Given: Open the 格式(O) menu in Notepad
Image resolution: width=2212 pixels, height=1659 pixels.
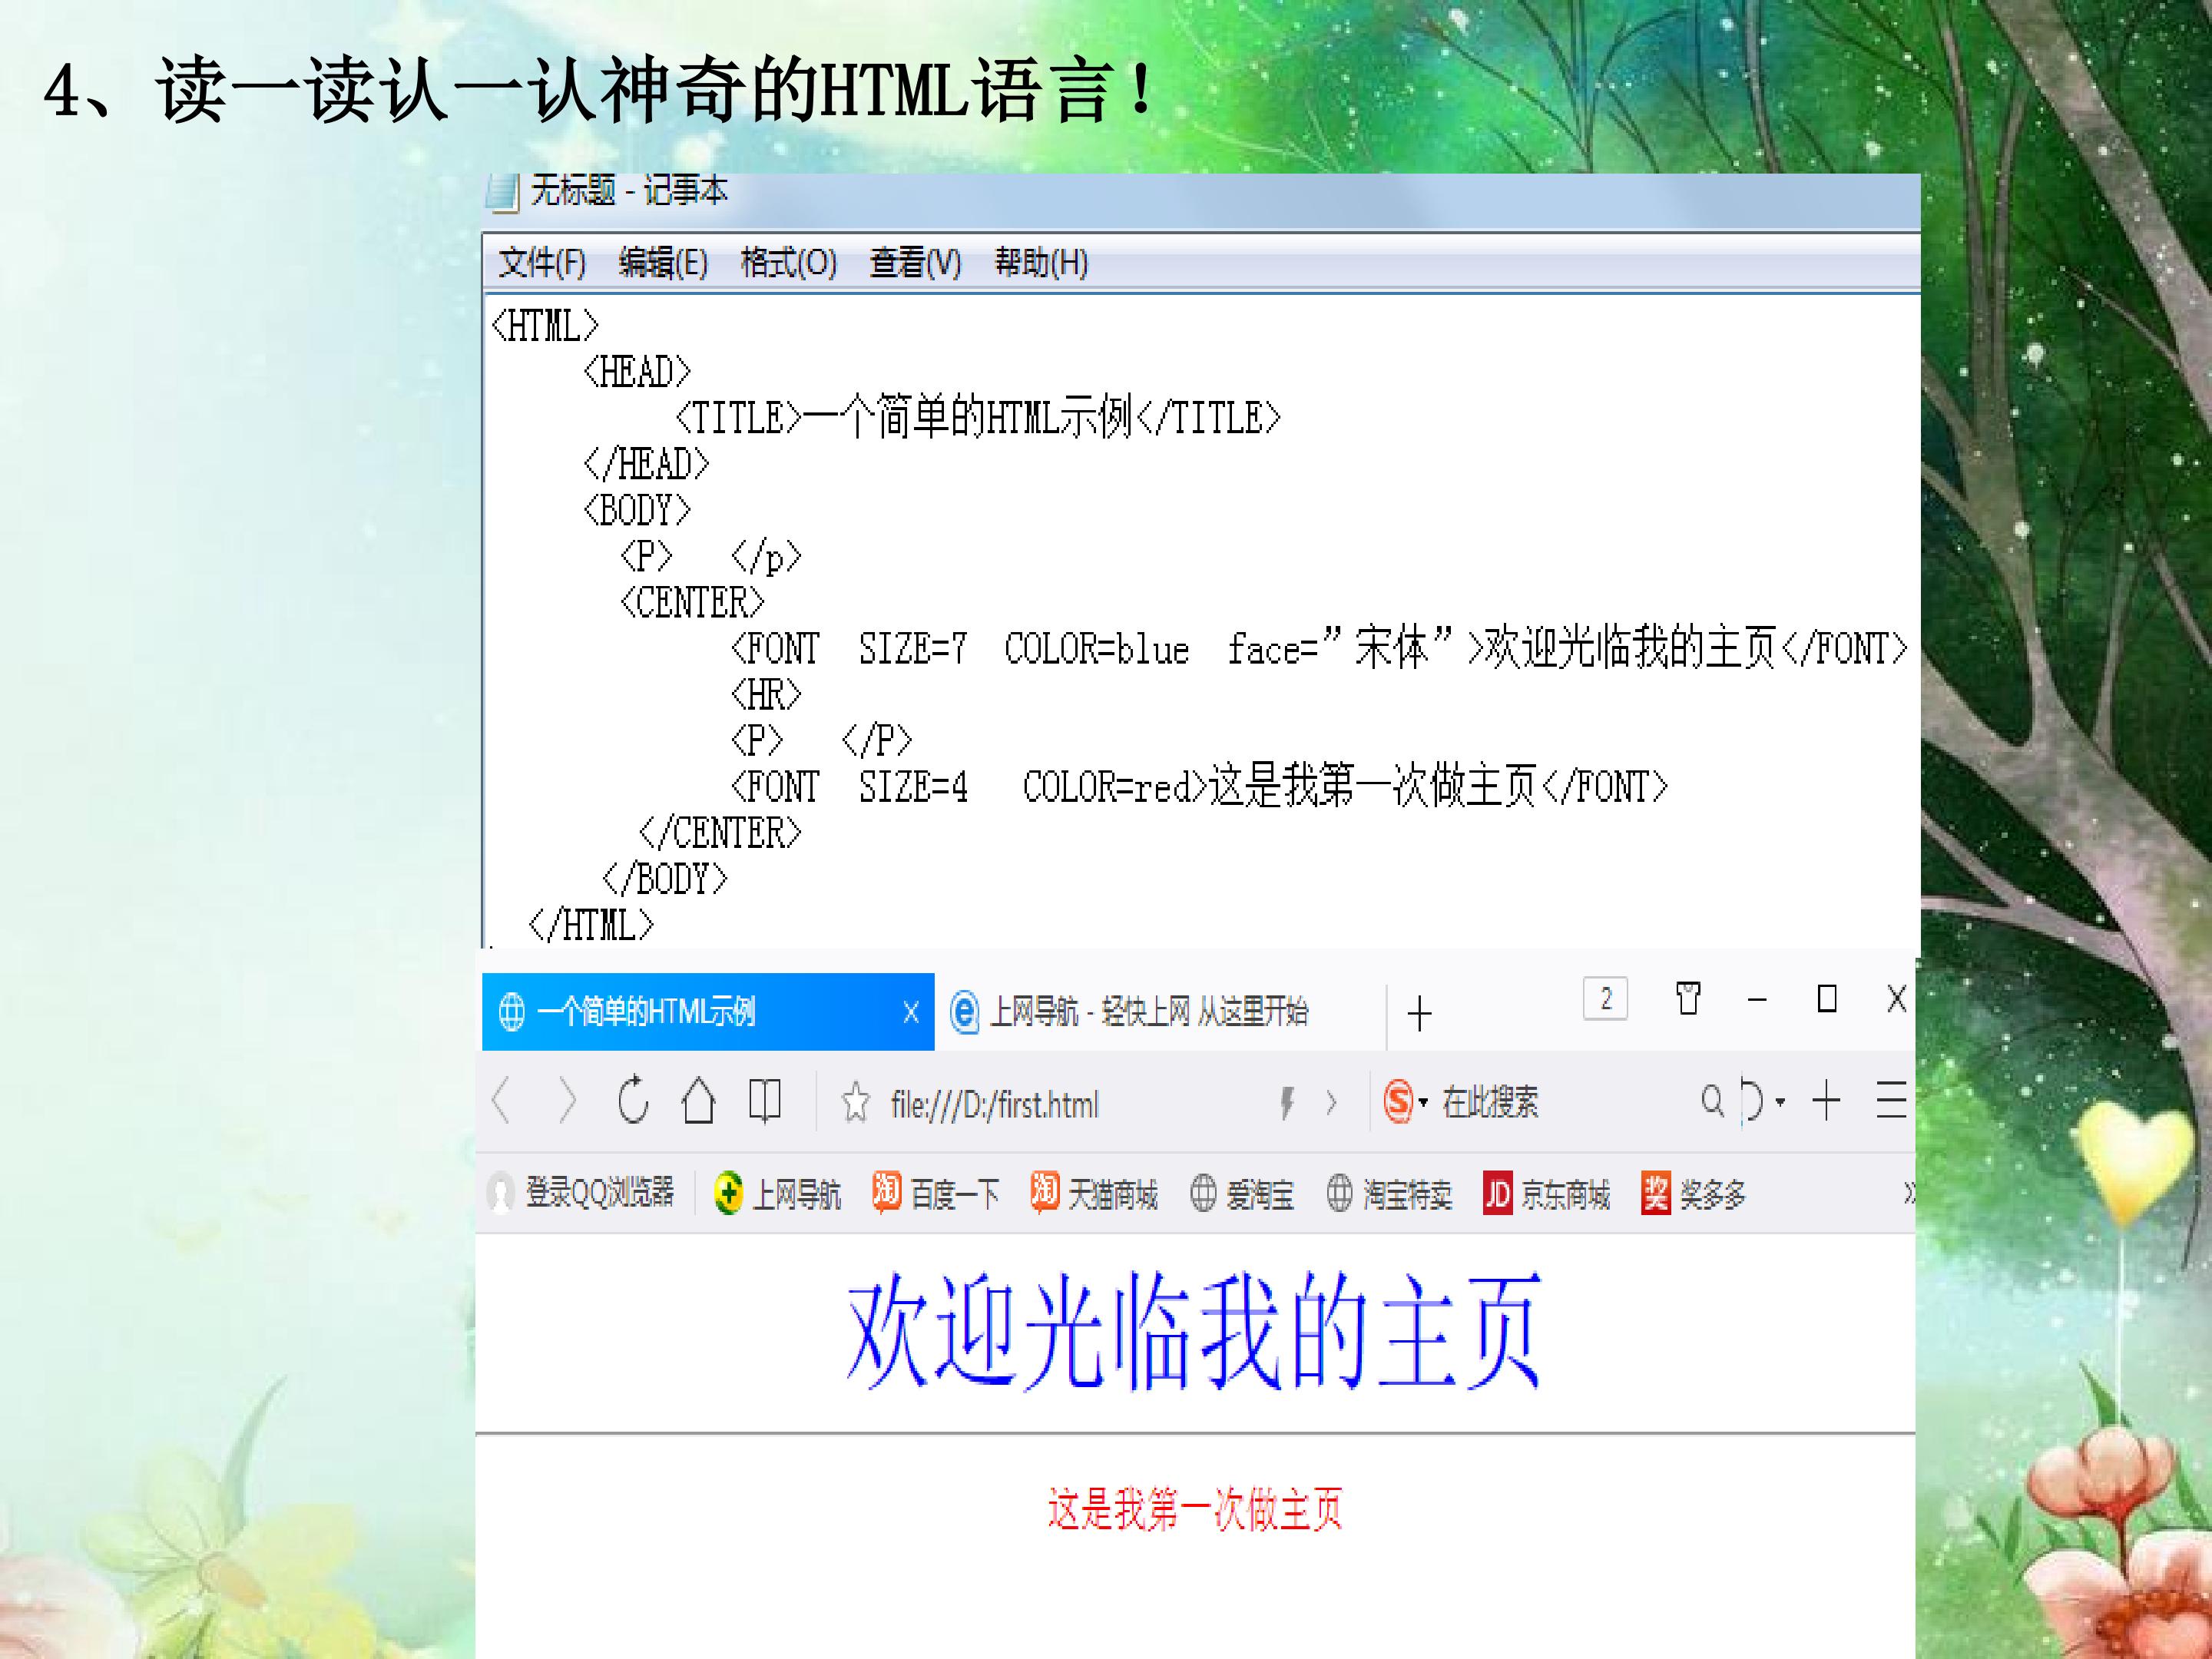Looking at the screenshot, I should pos(788,263).
